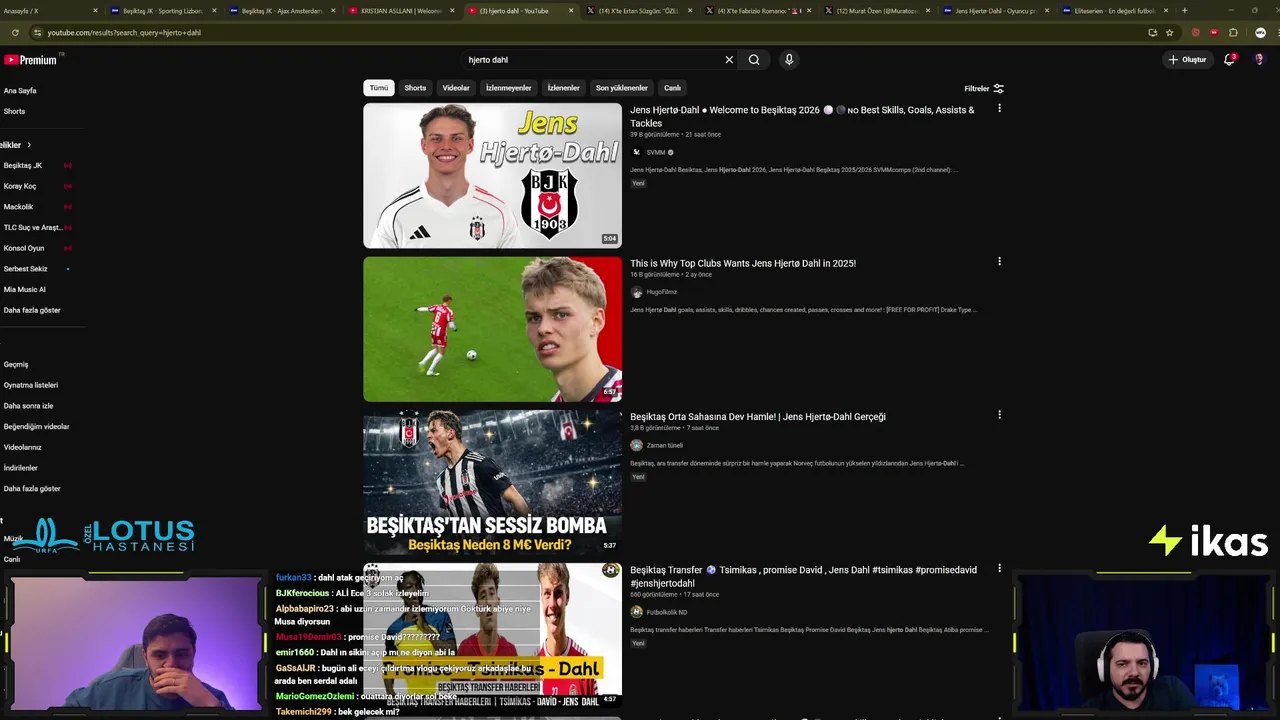Viewport: 1280px width, 720px height.
Task: Select the İzlenenler filter chip
Action: tap(563, 88)
